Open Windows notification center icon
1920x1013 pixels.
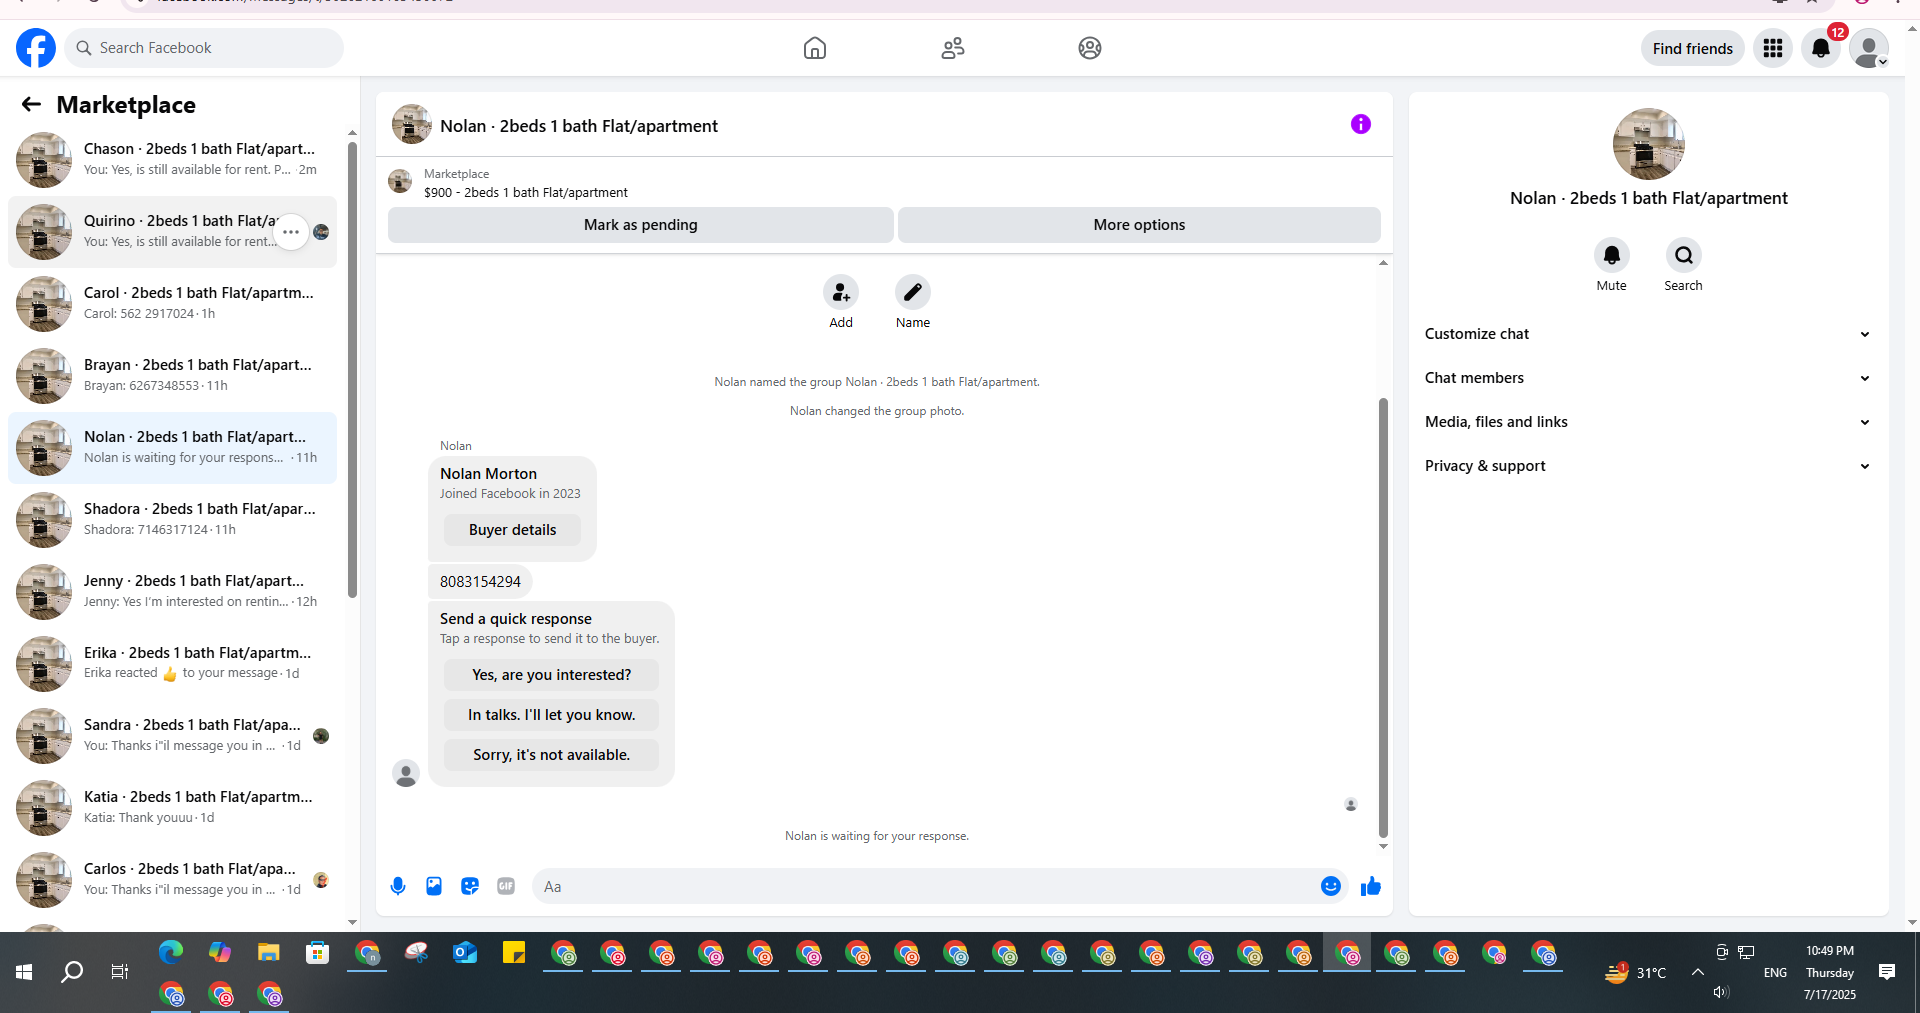[1887, 972]
